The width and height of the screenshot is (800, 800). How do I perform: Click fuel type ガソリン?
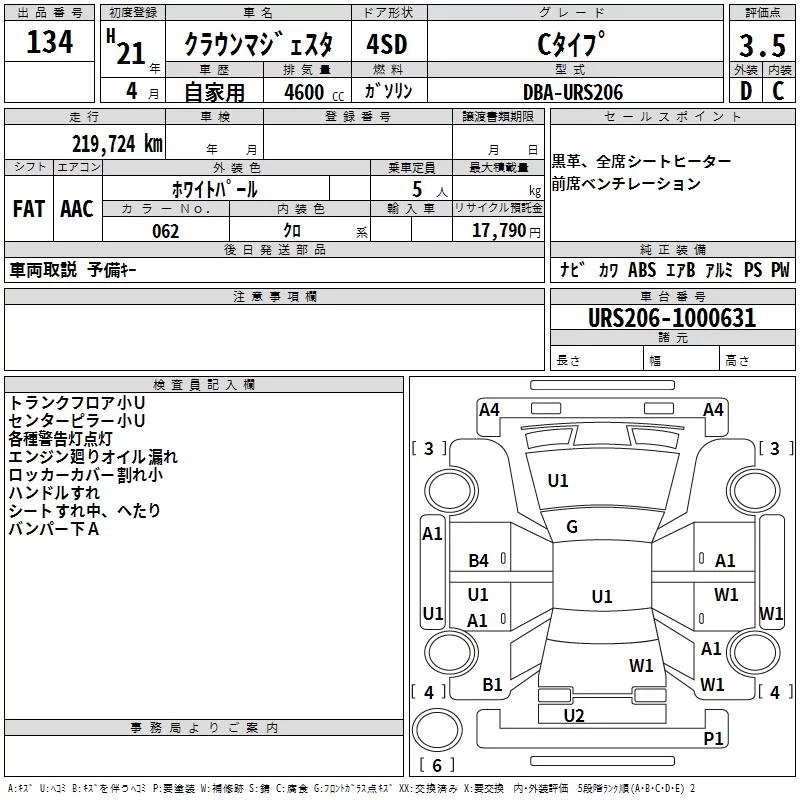[388, 91]
